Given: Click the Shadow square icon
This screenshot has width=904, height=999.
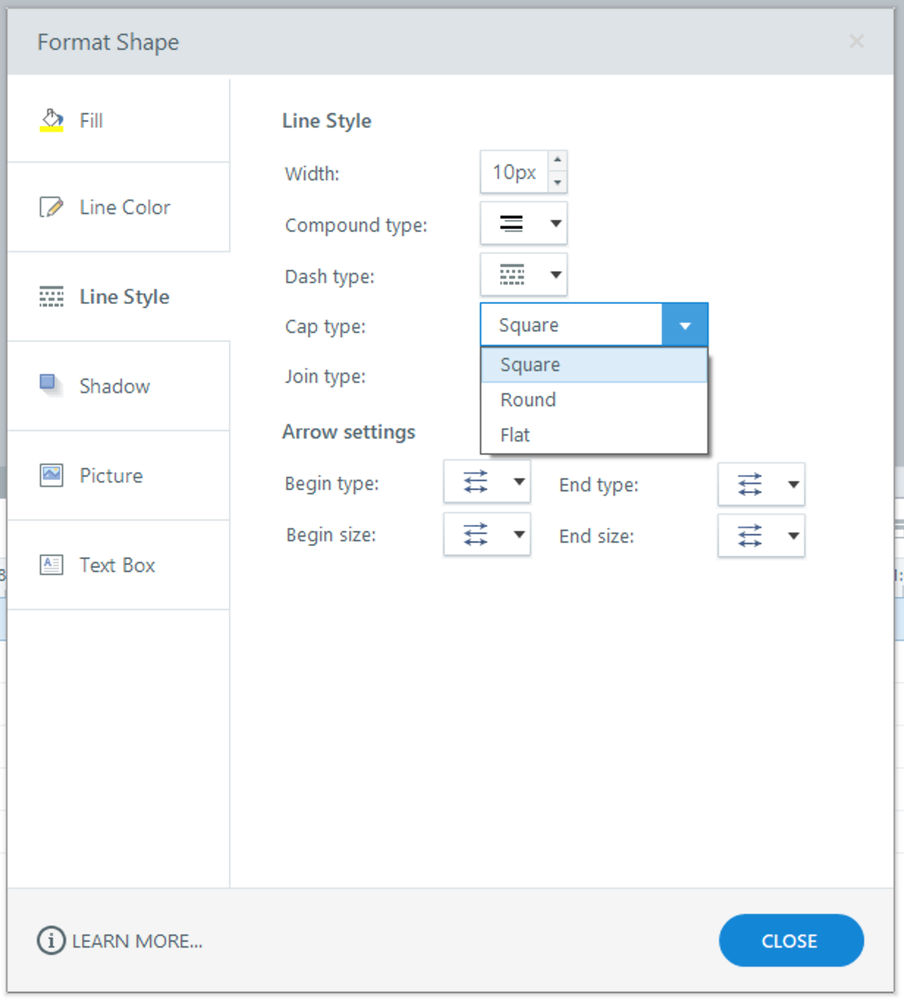Looking at the screenshot, I should coord(51,385).
